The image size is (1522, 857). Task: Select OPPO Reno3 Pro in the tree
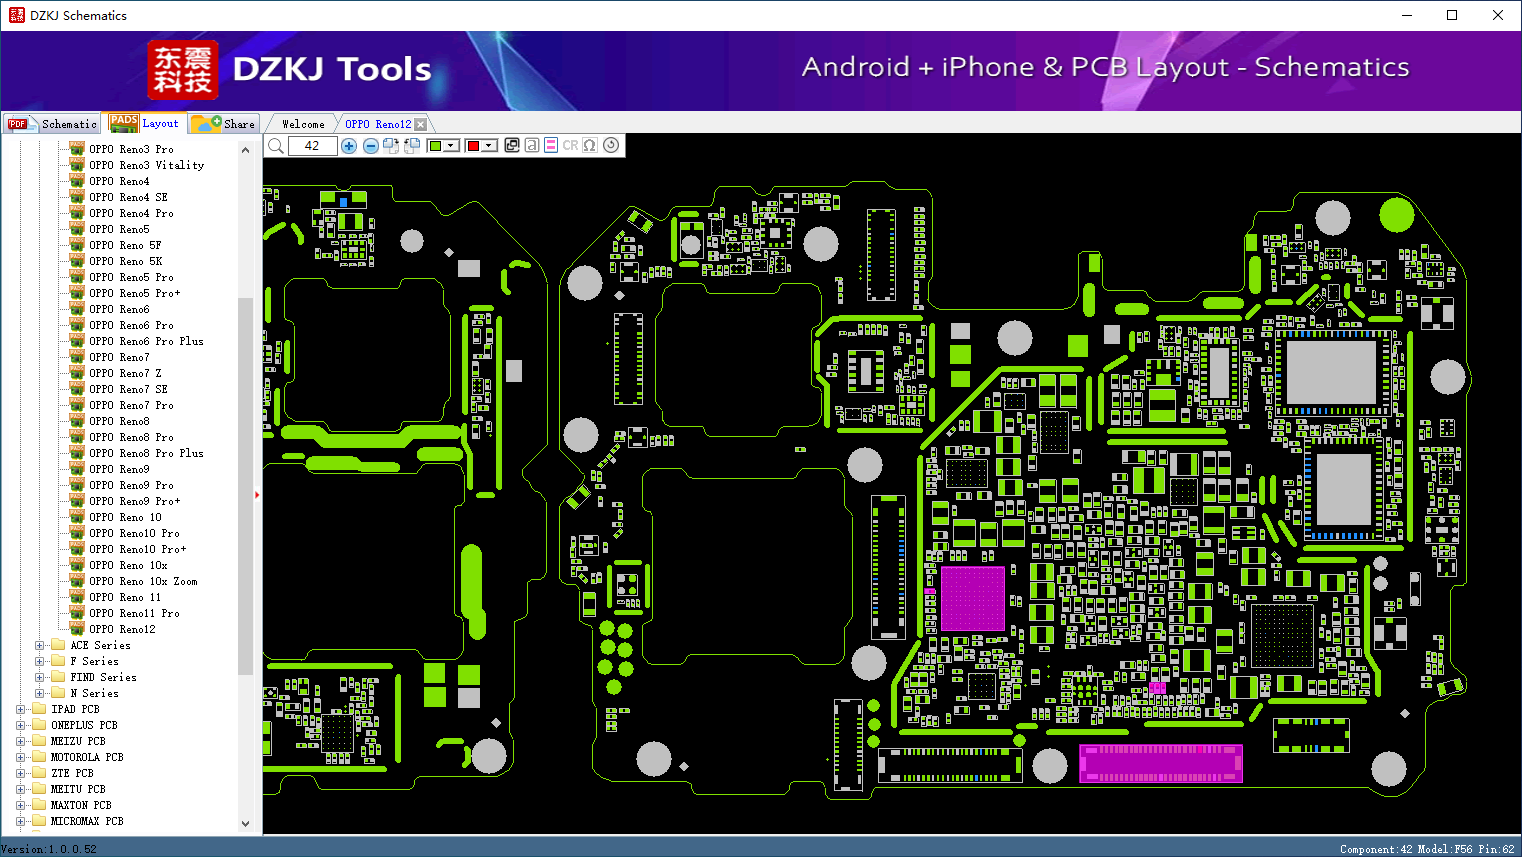point(131,149)
